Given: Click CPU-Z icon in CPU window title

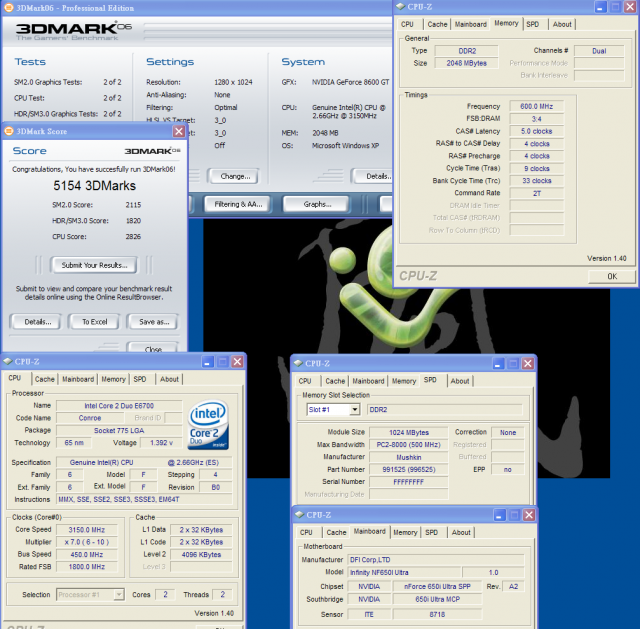Looking at the screenshot, I should (8, 361).
